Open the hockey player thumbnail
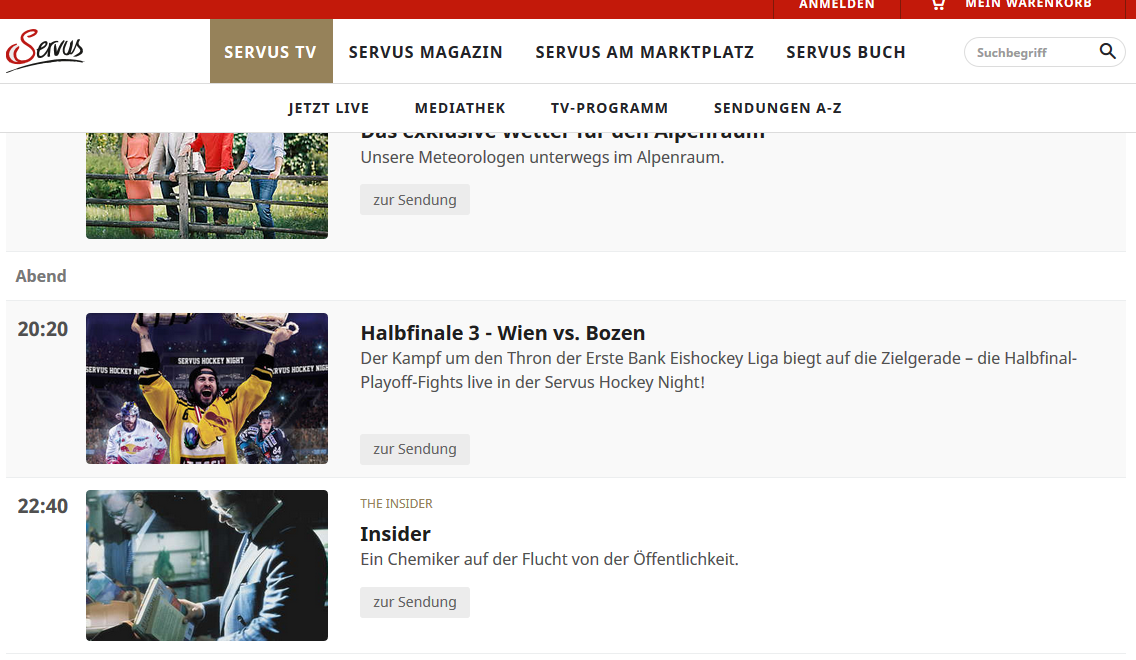This screenshot has height=660, width=1136. pos(207,388)
